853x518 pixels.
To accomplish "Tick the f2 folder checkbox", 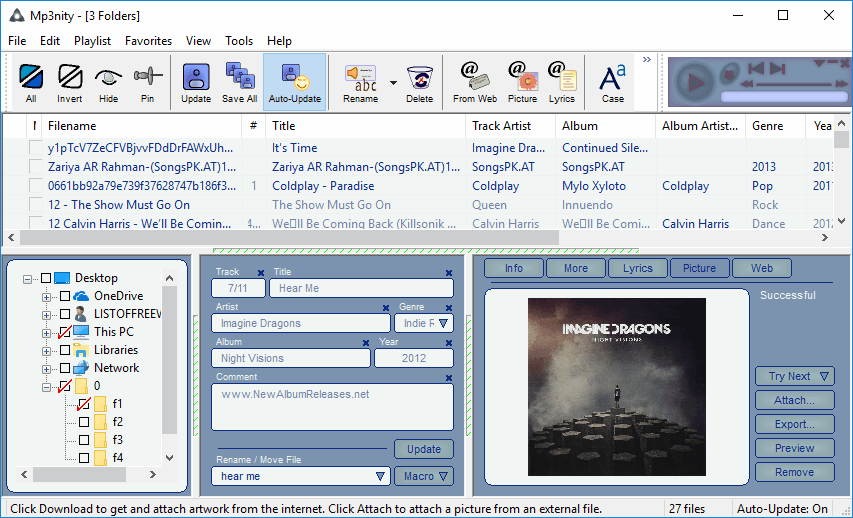I will tap(84, 422).
